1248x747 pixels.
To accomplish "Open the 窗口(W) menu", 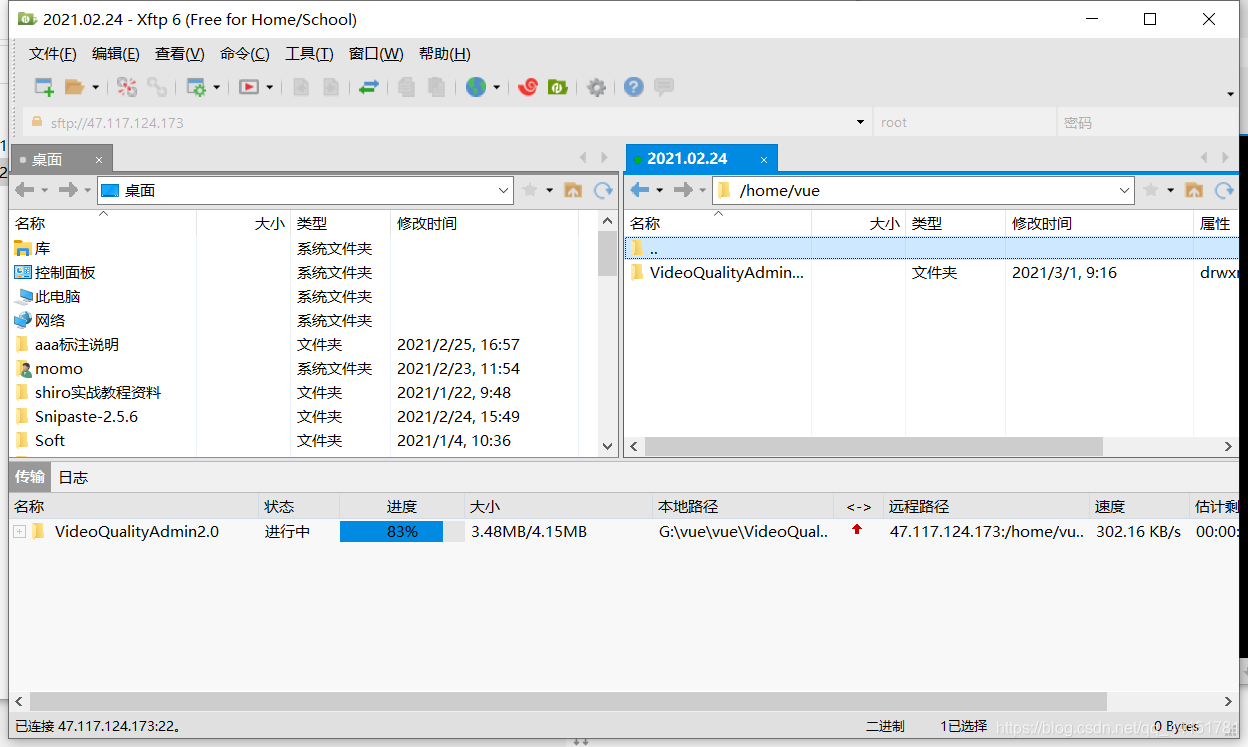I will pyautogui.click(x=376, y=54).
